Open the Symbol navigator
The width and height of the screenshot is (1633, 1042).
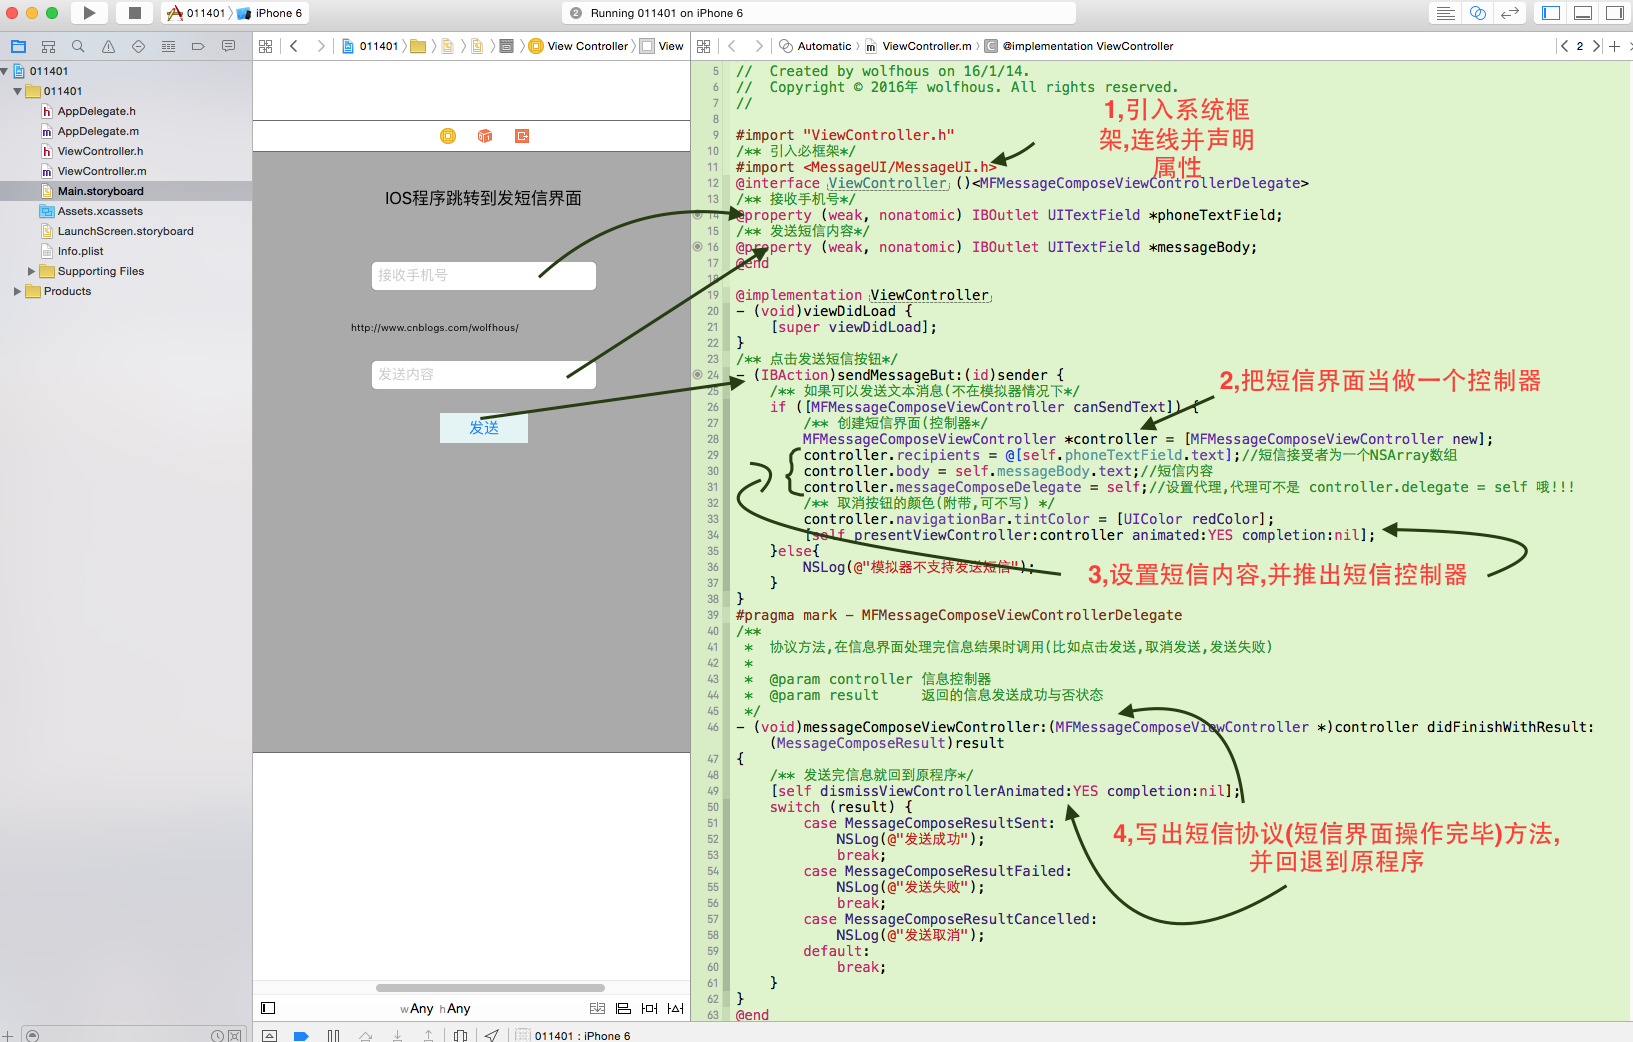point(47,46)
